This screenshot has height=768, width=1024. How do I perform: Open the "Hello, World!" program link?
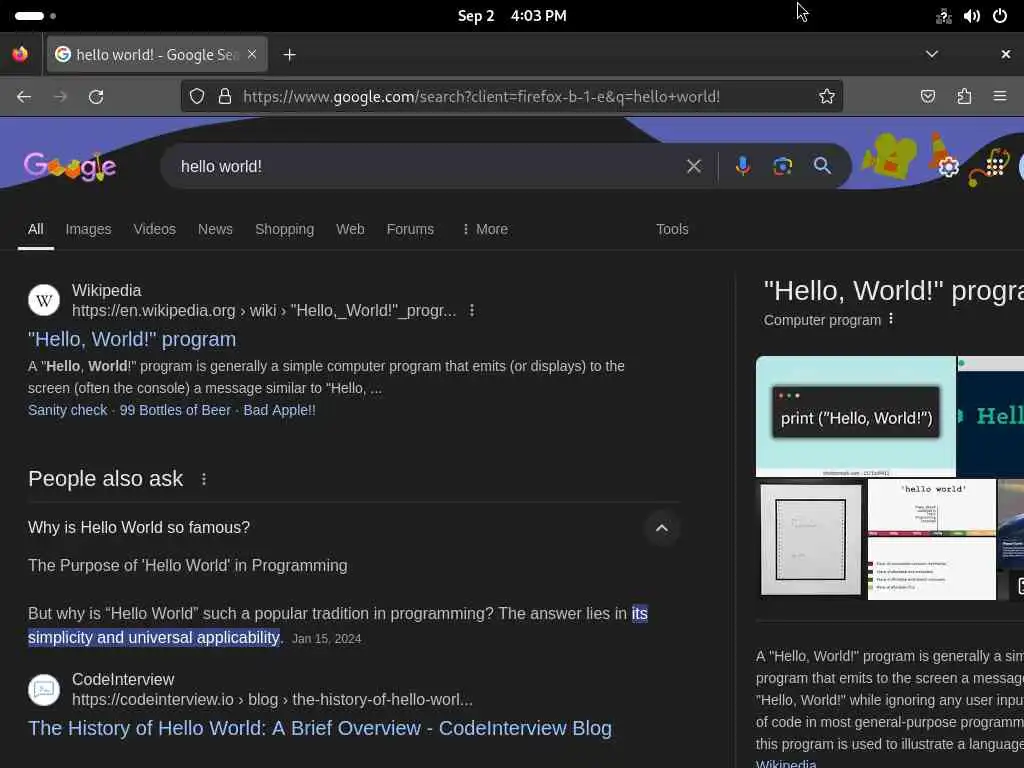click(132, 340)
